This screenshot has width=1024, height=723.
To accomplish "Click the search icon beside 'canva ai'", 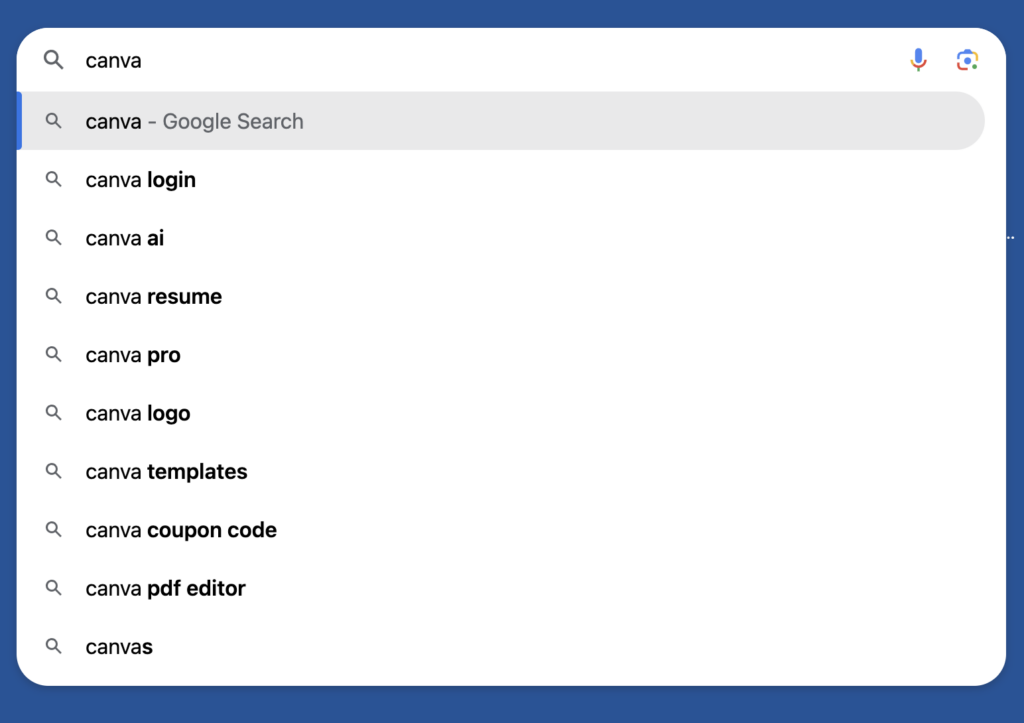I will (x=54, y=237).
